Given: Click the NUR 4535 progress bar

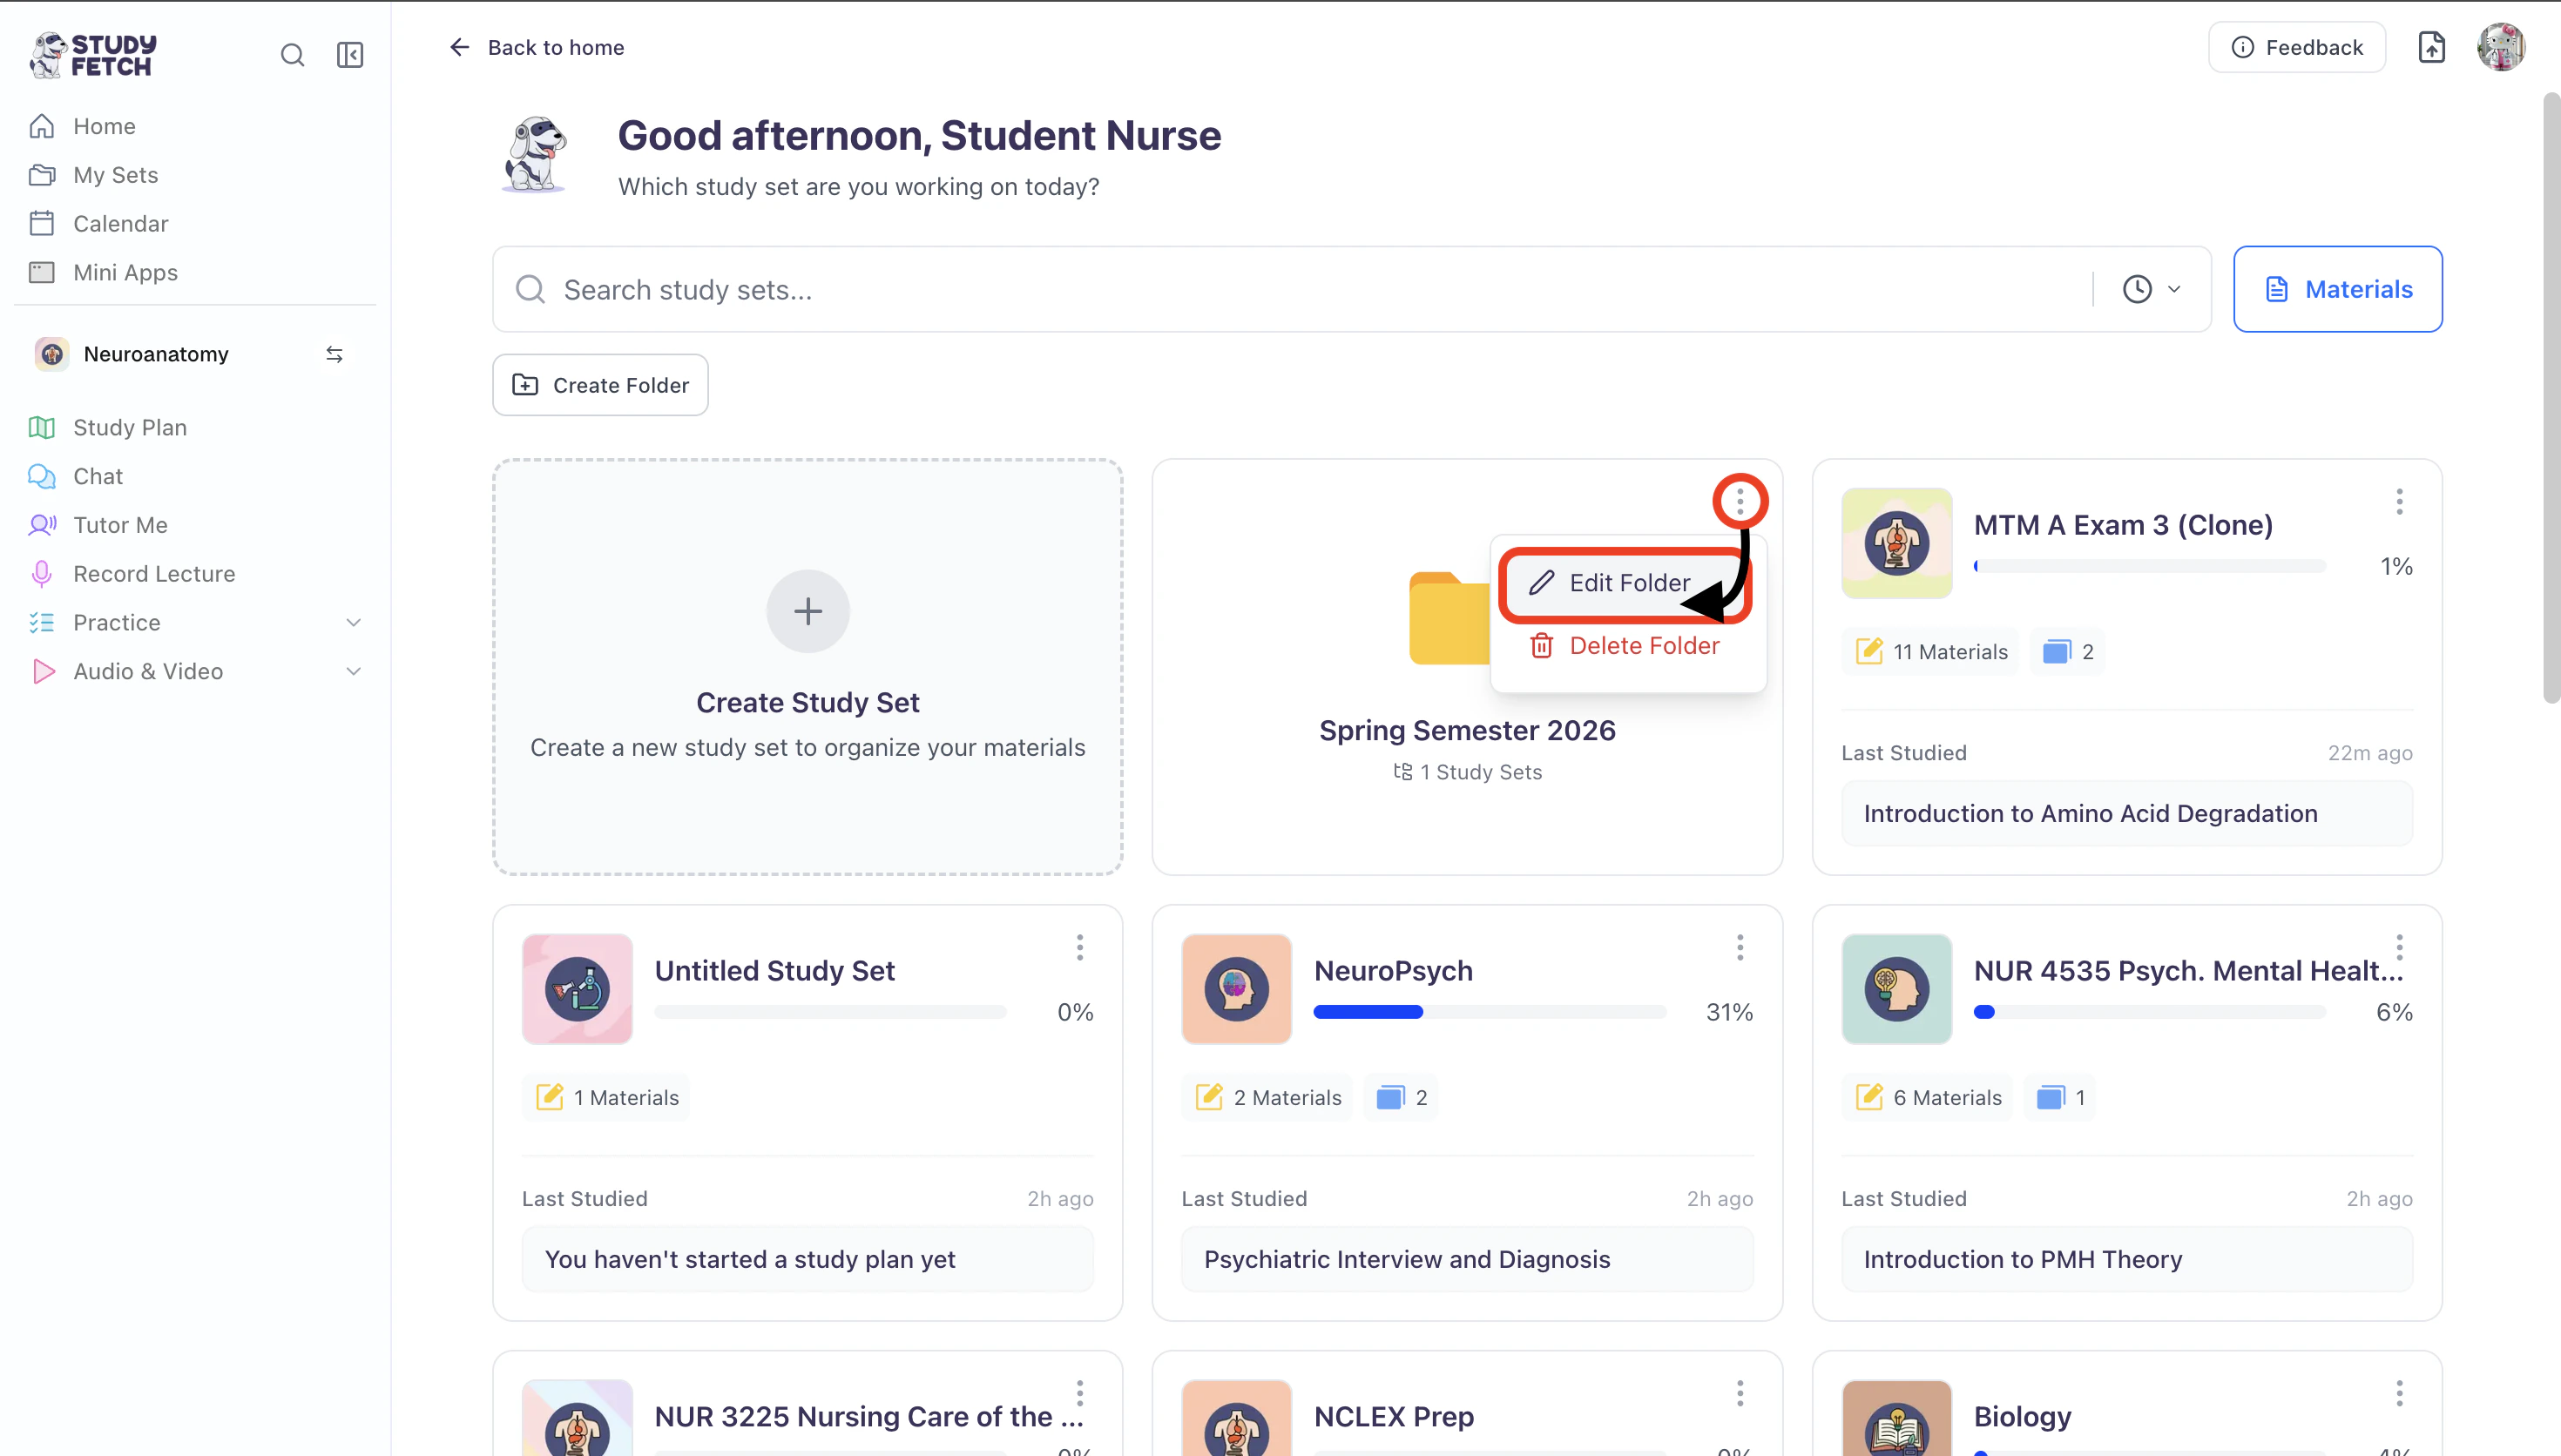Looking at the screenshot, I should (2150, 1012).
